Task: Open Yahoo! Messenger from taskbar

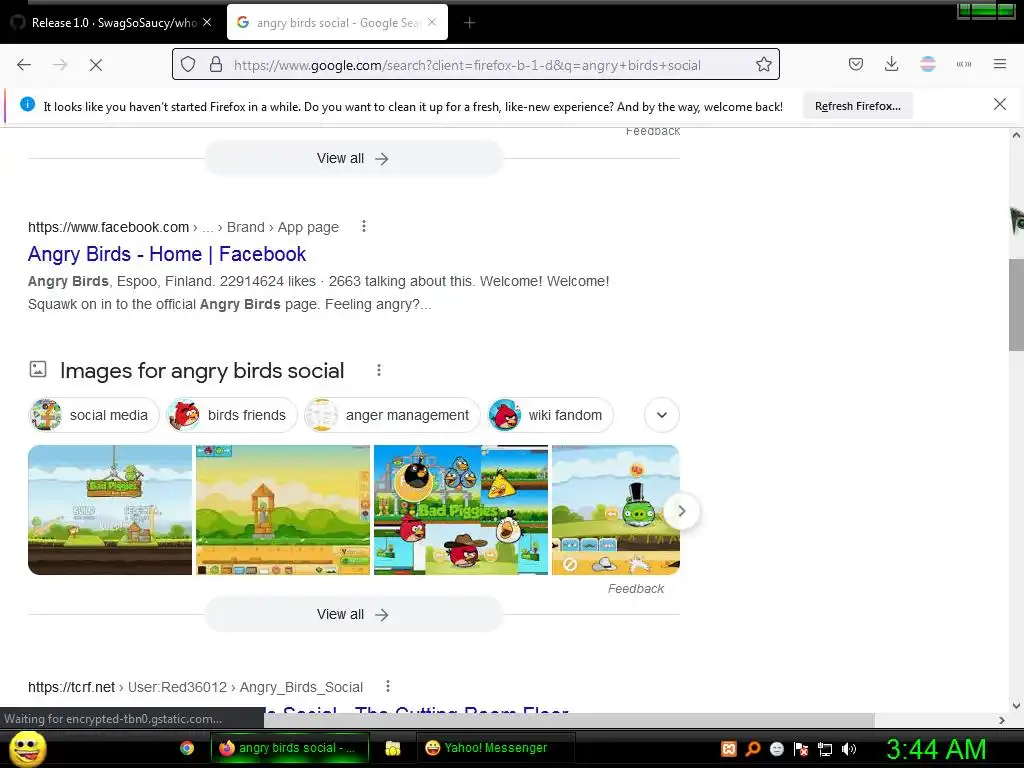Action: point(495,748)
